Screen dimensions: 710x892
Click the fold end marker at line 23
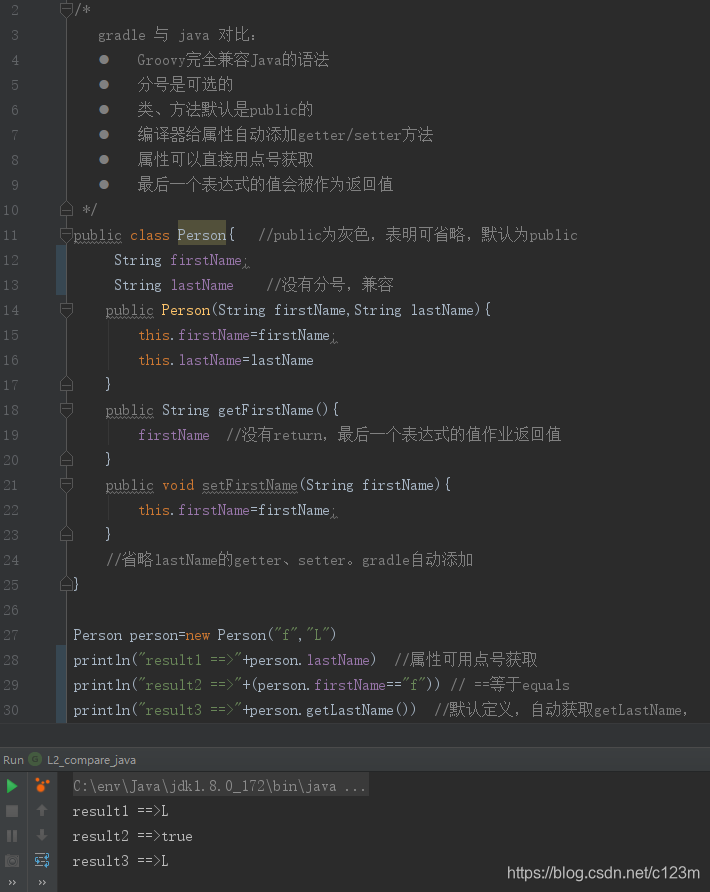(x=67, y=535)
